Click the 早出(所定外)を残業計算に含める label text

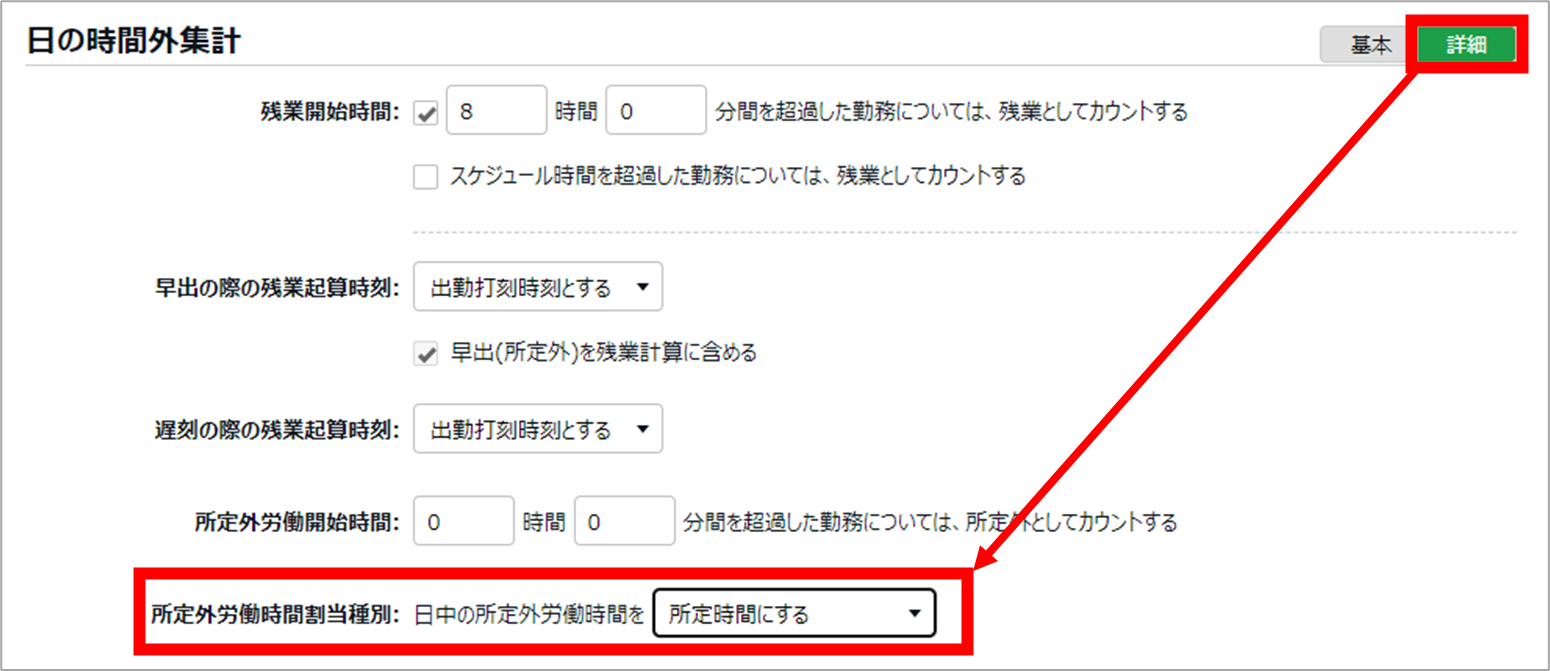[x=603, y=353]
